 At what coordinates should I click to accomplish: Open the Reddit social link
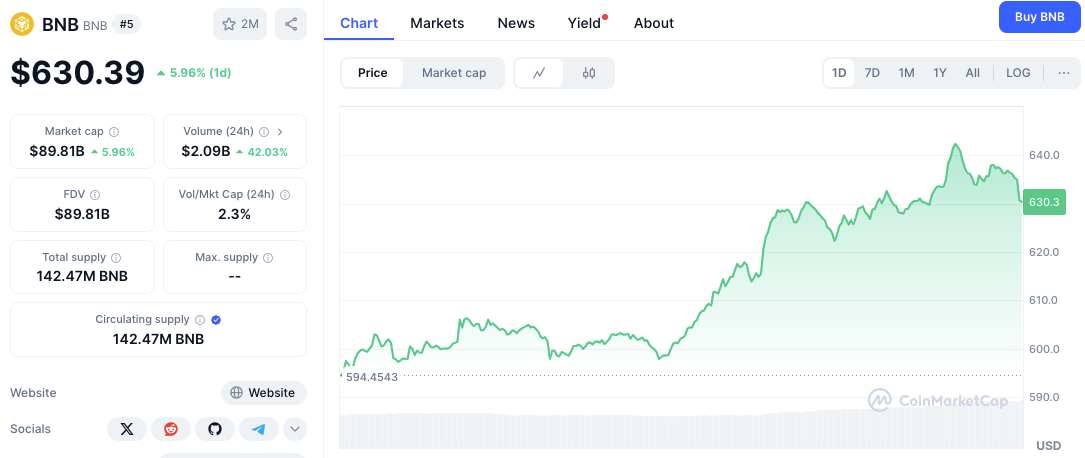click(171, 429)
